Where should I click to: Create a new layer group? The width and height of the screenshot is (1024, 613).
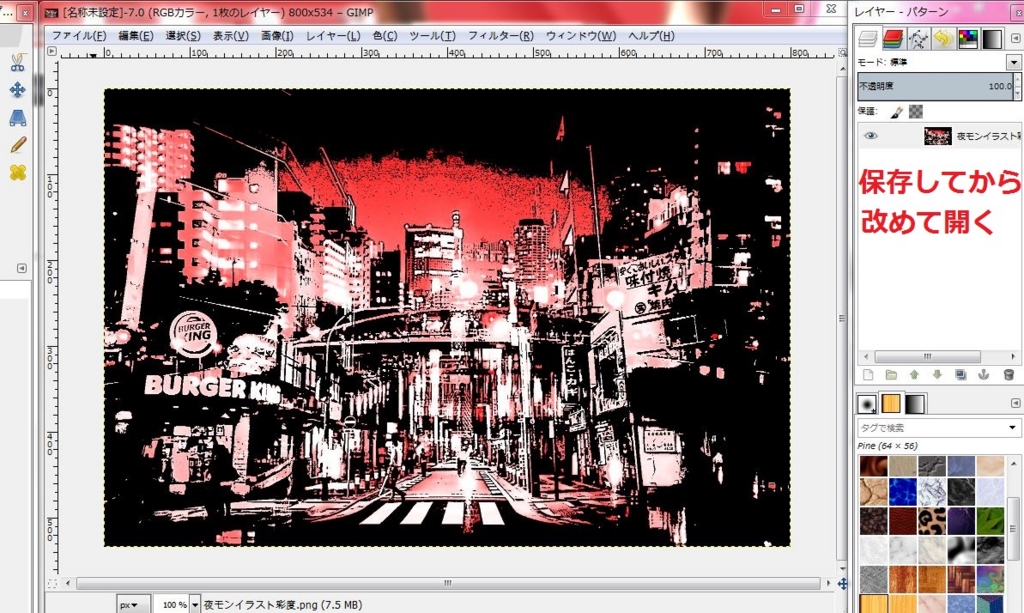tap(891, 375)
